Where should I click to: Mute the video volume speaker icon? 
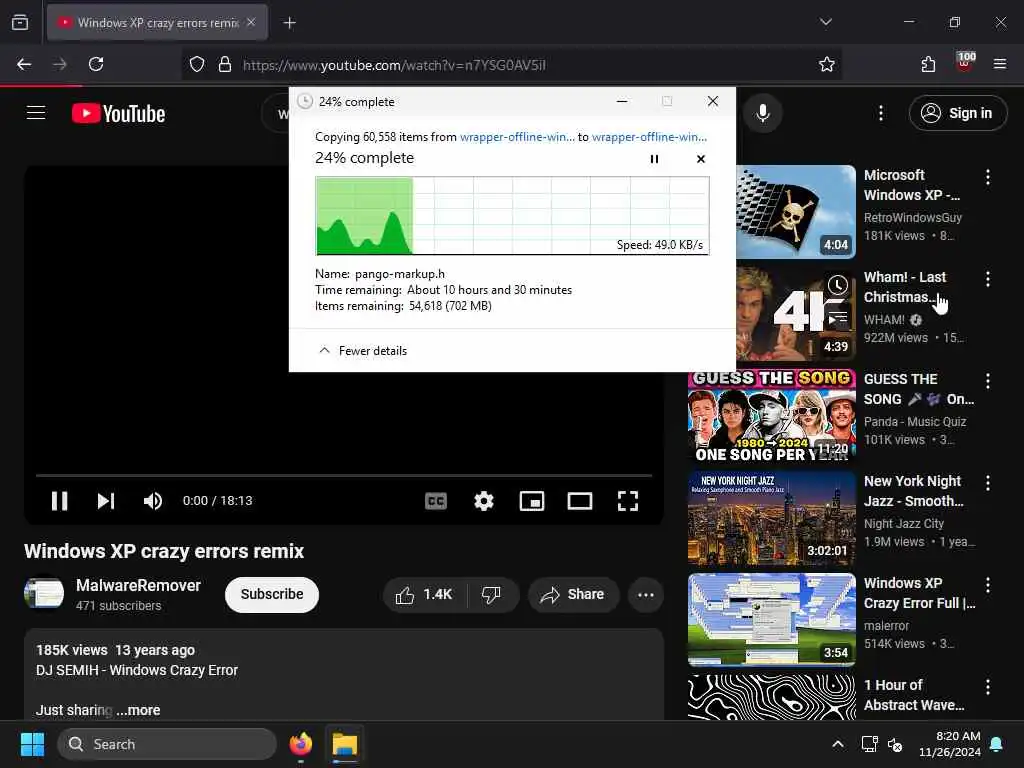(x=152, y=501)
